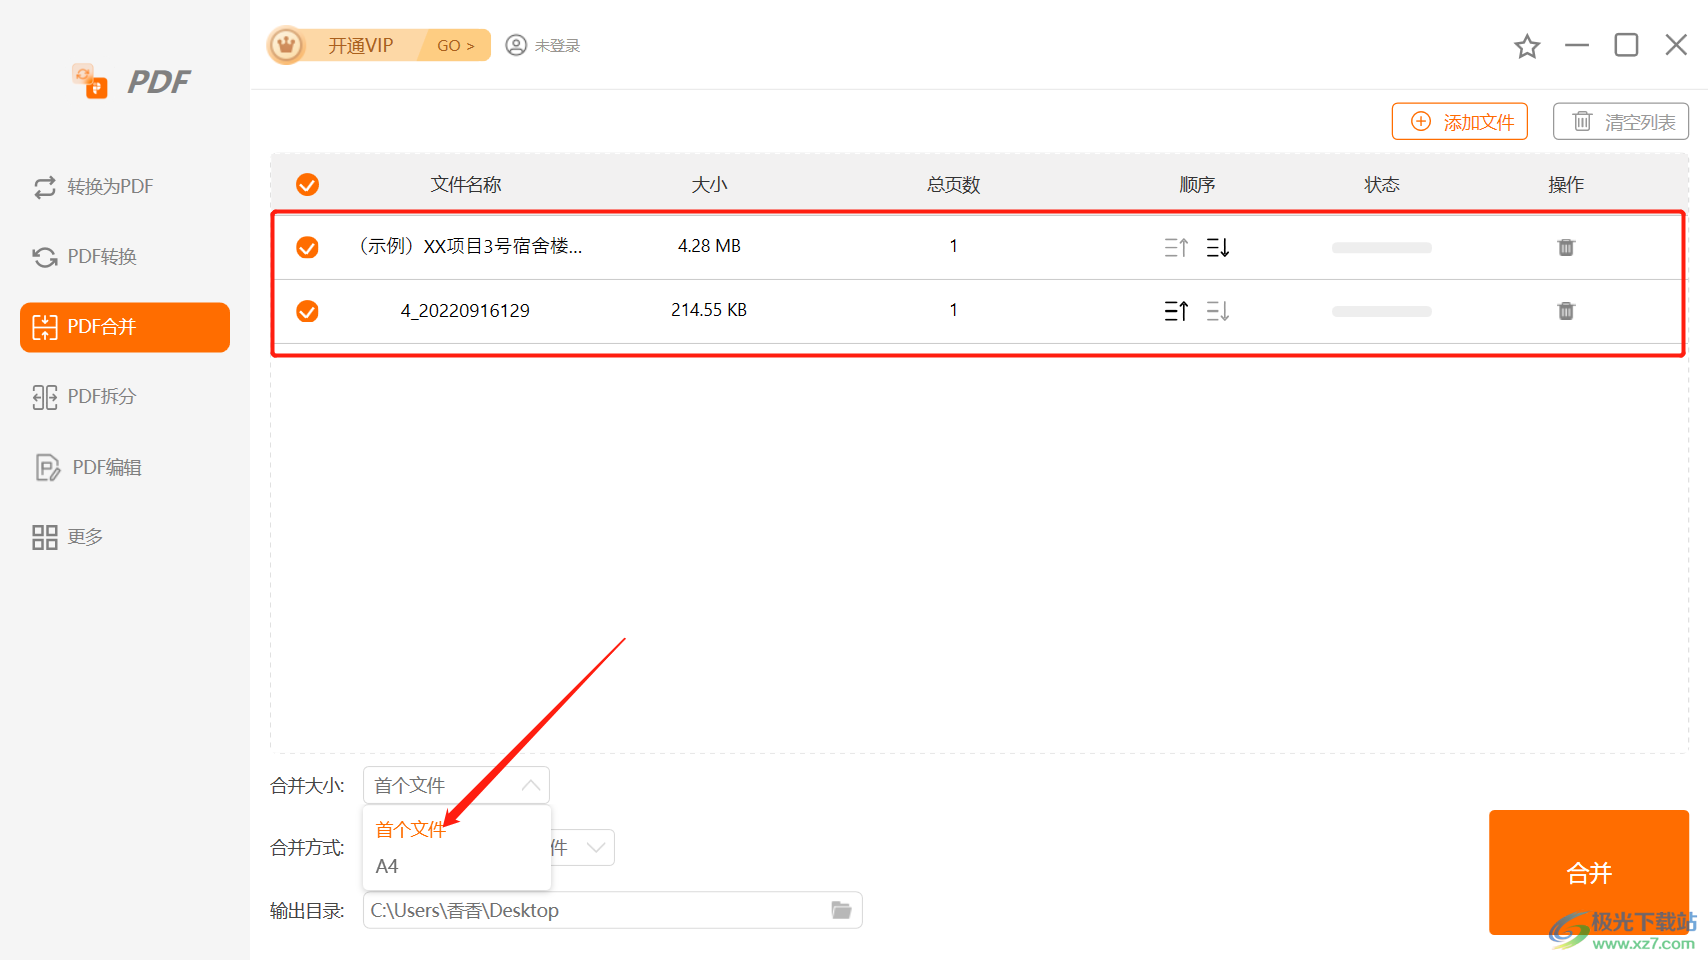
Task: Close the application window
Action: point(1676,45)
